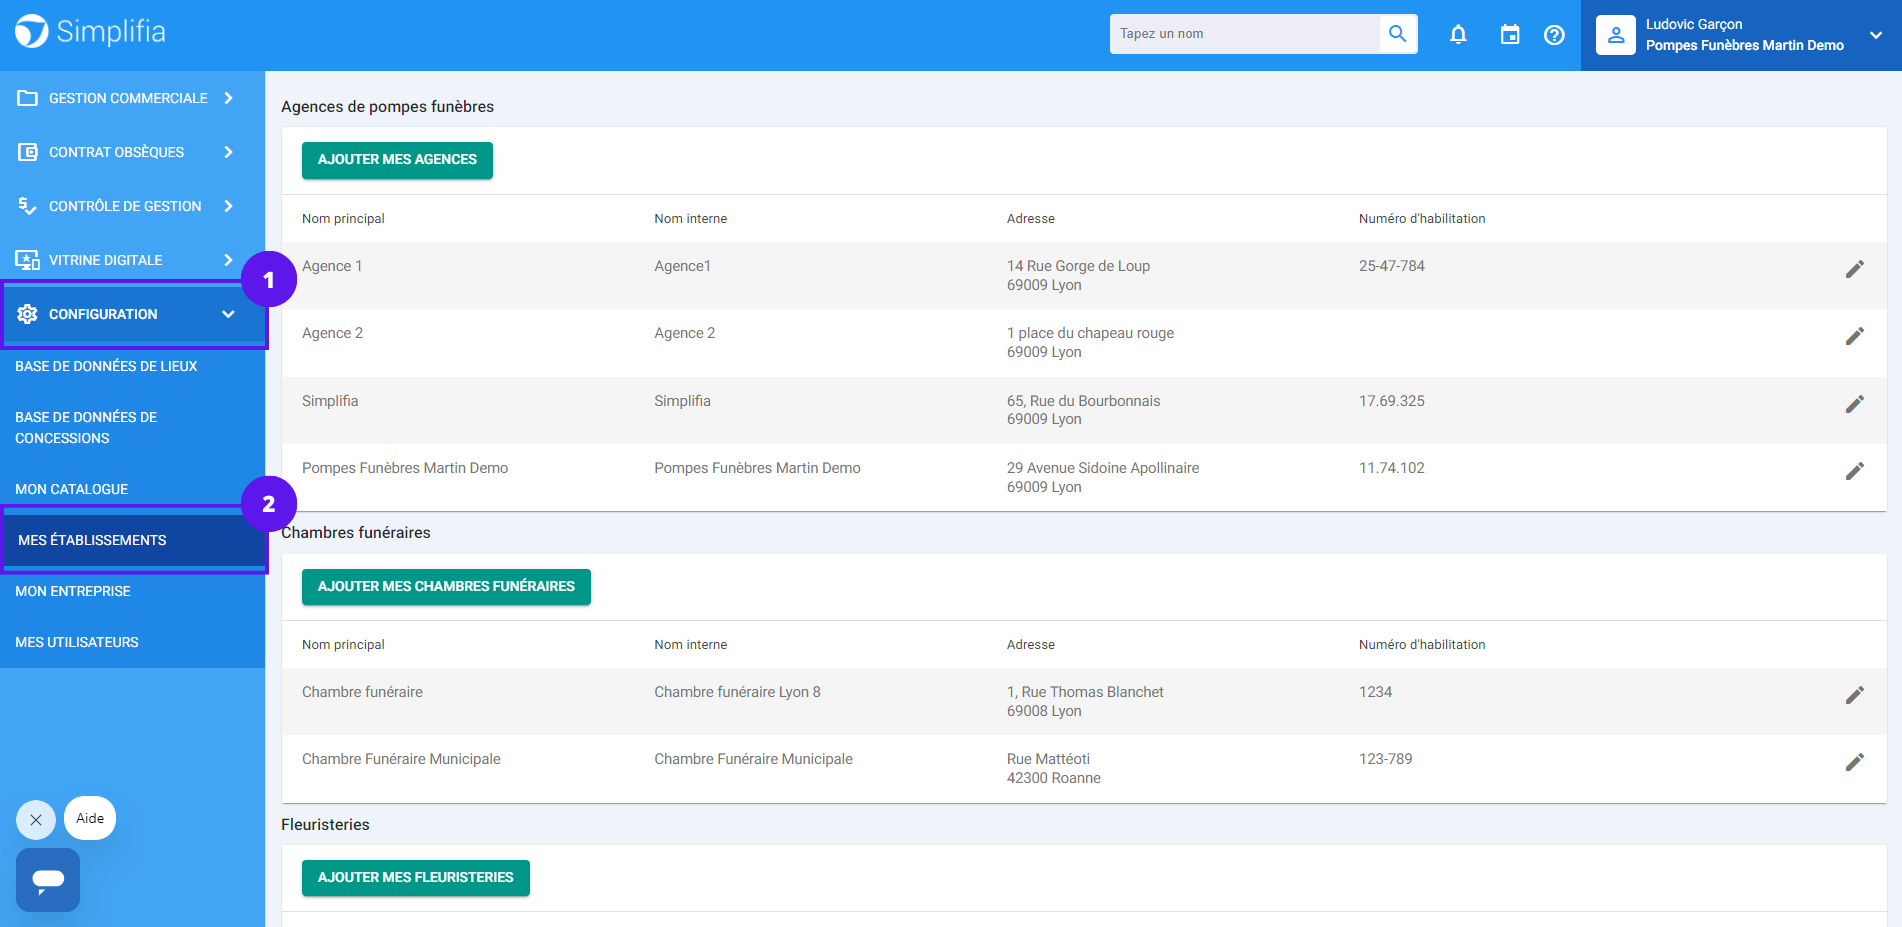The height and width of the screenshot is (927, 1902).
Task: Click address 29 Avenue Sidoine Apollinaire
Action: [x=1103, y=468]
